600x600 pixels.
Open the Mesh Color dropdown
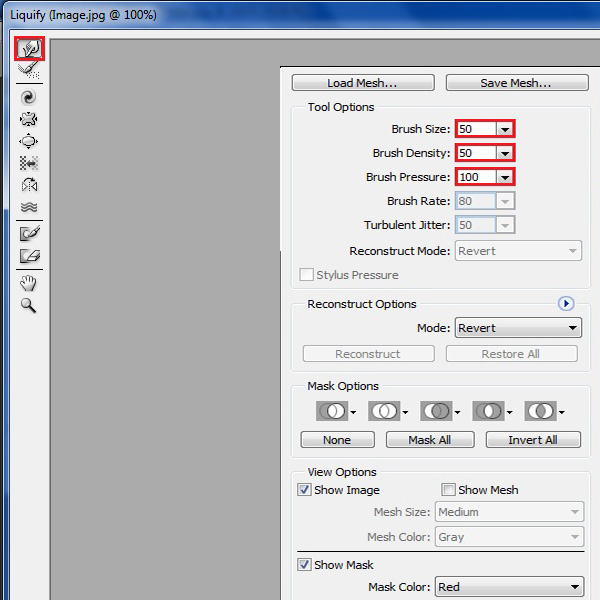pyautogui.click(x=509, y=537)
